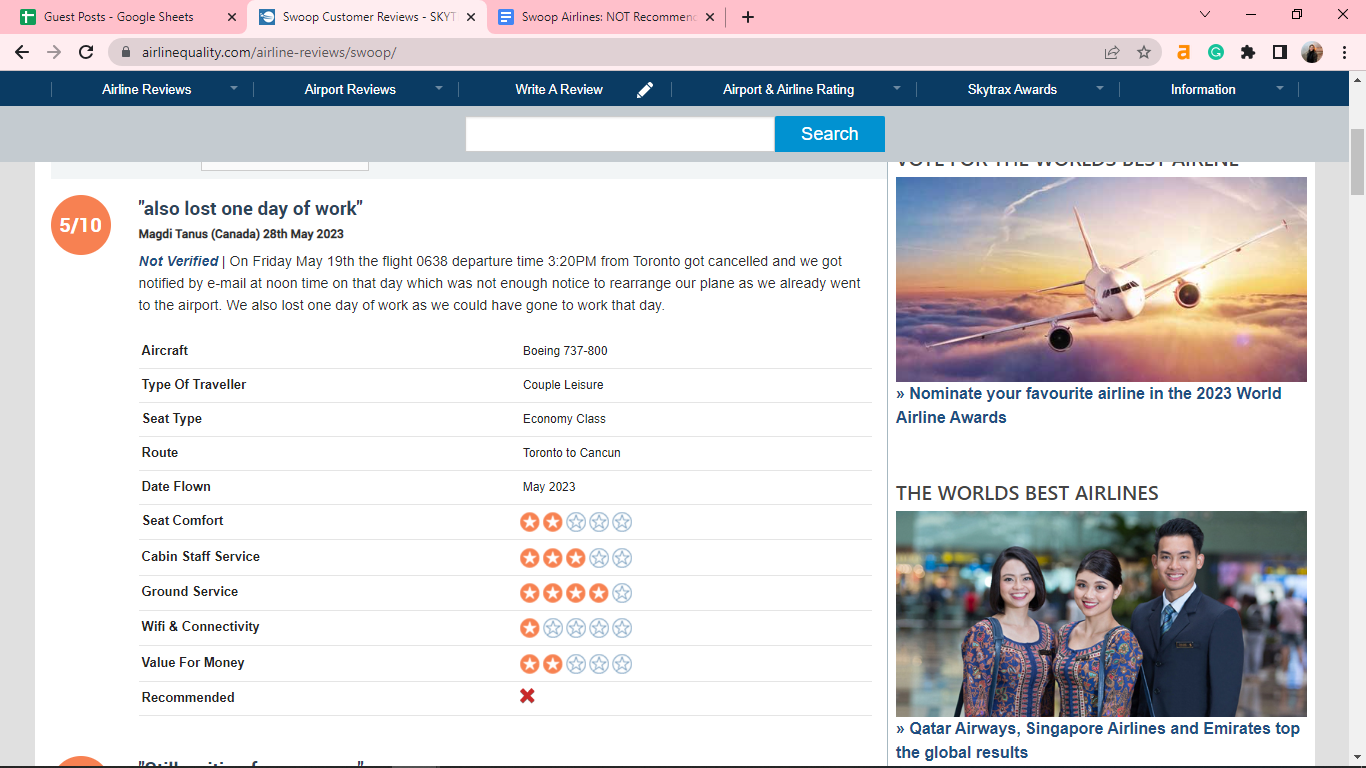Open Qatar Airways, Singapore Airlines and Emirates link
Image resolution: width=1366 pixels, height=768 pixels.
(x=1098, y=740)
